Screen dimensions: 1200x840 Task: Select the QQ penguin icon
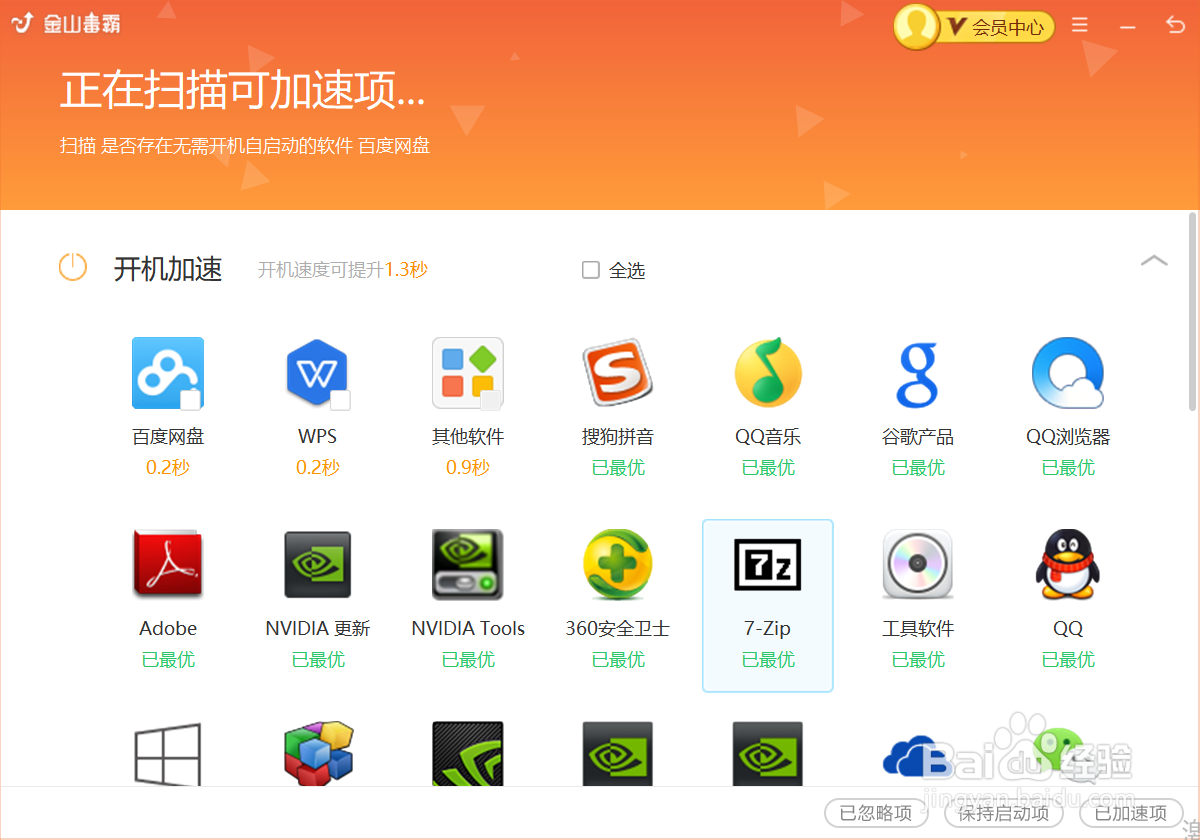pos(1068,565)
